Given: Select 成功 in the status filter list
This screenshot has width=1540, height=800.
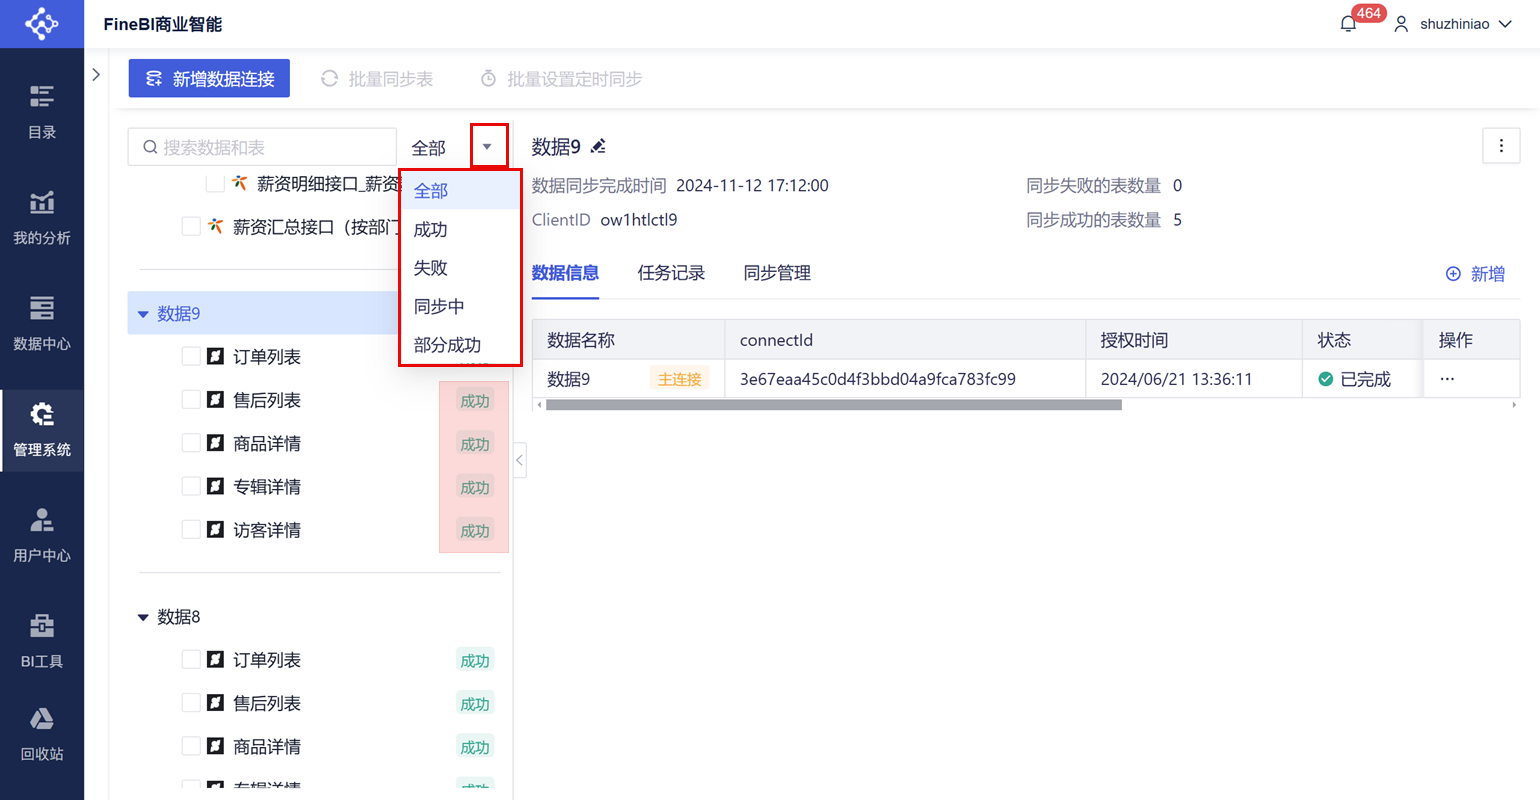Looking at the screenshot, I should (x=460, y=229).
